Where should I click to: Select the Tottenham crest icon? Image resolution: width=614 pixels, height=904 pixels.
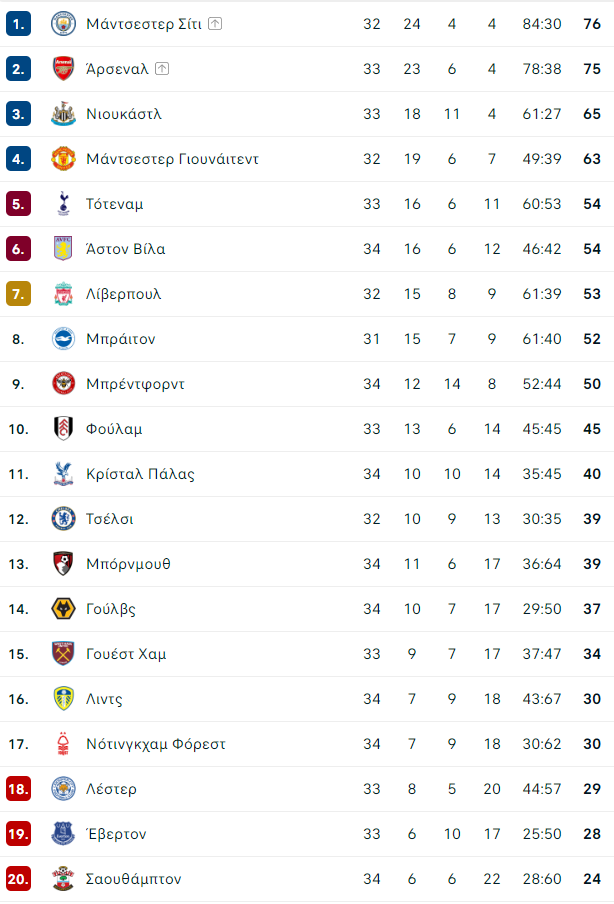63,204
